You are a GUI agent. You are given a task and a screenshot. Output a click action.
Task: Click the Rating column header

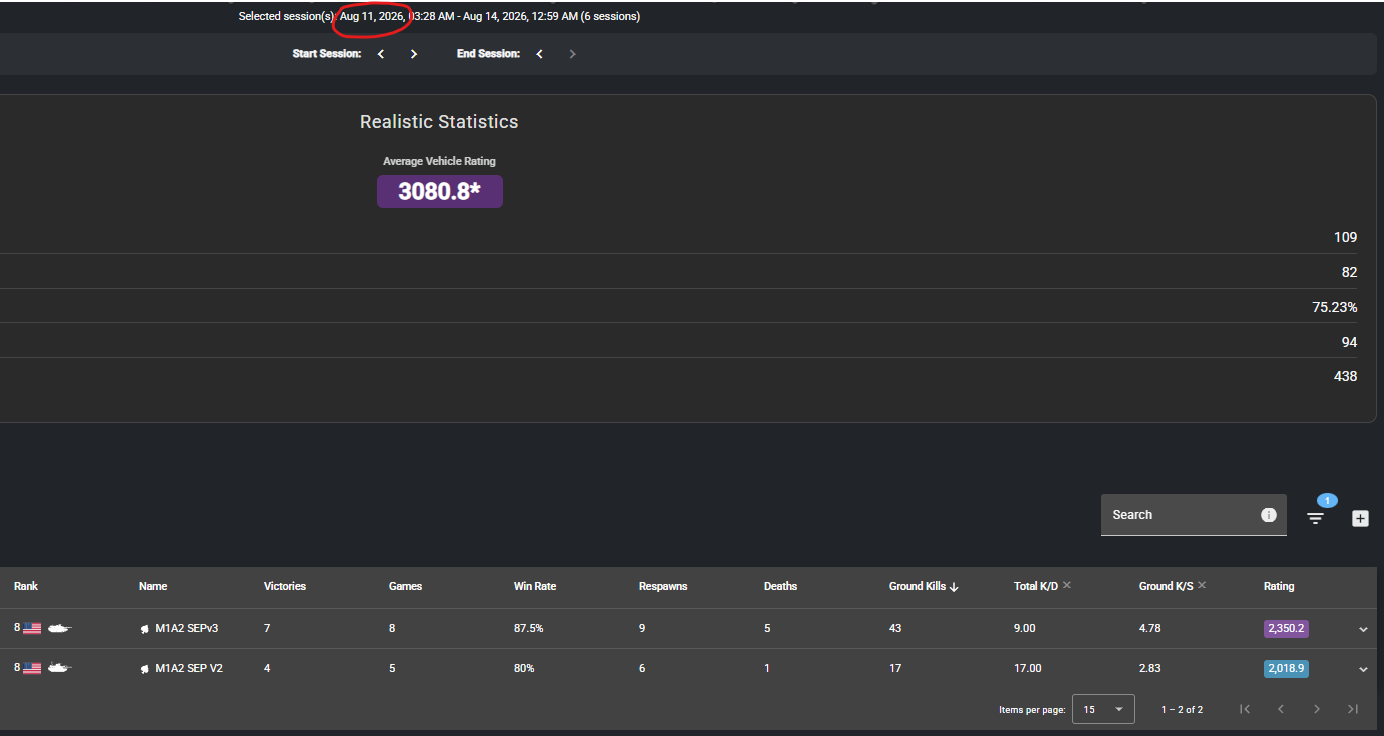pos(1279,586)
